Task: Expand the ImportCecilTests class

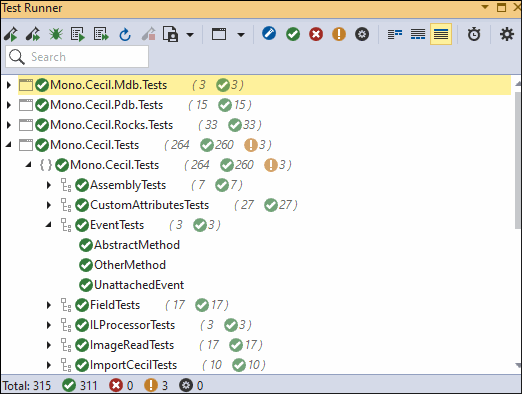Action: 49,365
